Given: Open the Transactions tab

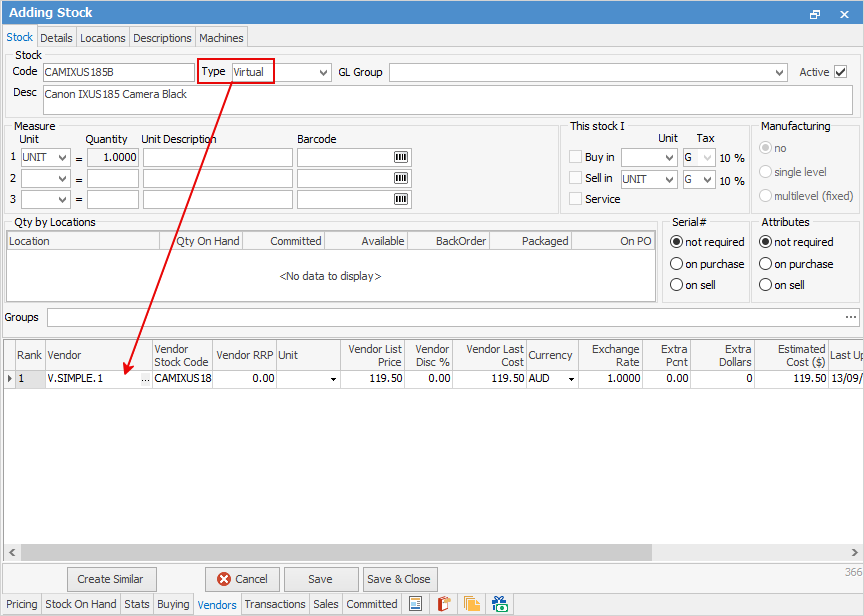Looking at the screenshot, I should [x=275, y=604].
